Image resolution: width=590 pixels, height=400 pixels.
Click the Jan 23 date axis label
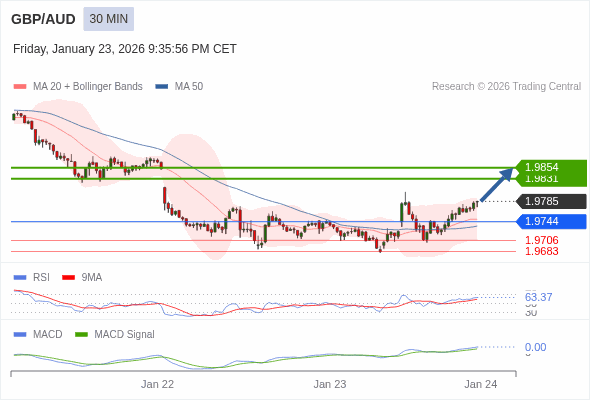pos(330,384)
